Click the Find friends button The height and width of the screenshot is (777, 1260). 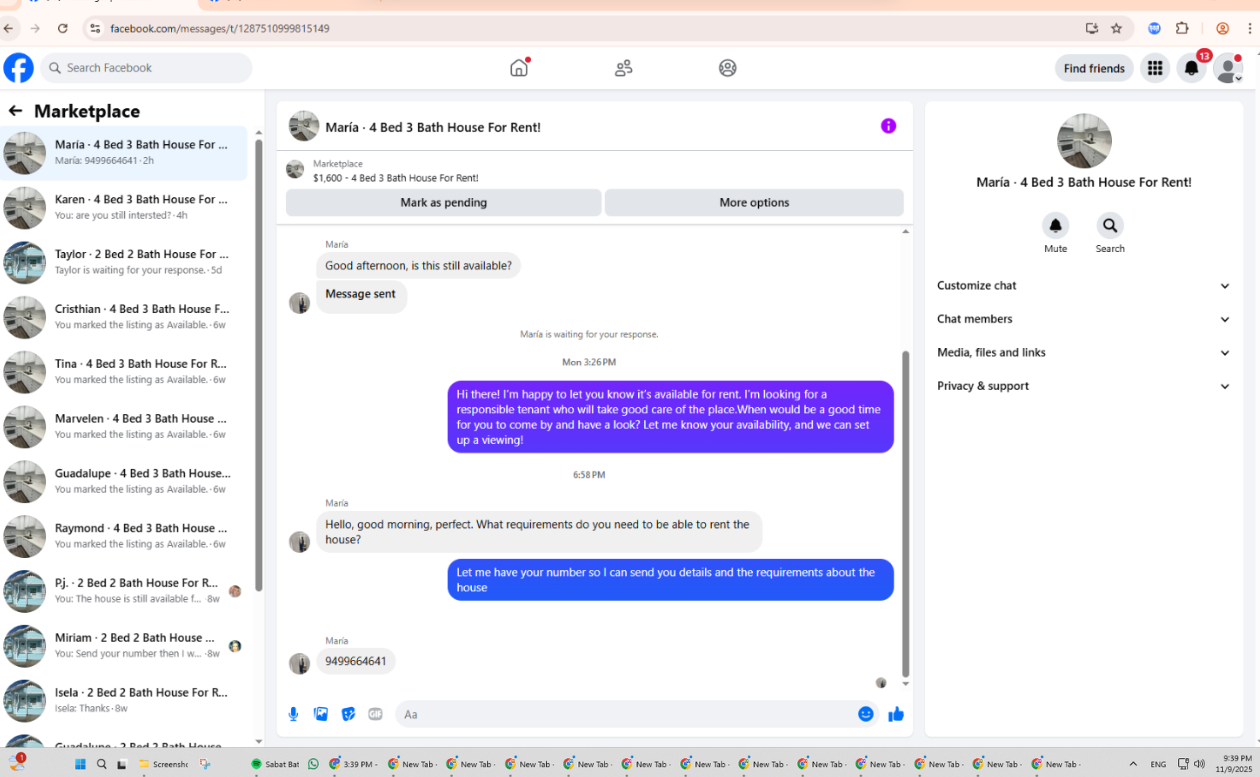tap(1094, 68)
